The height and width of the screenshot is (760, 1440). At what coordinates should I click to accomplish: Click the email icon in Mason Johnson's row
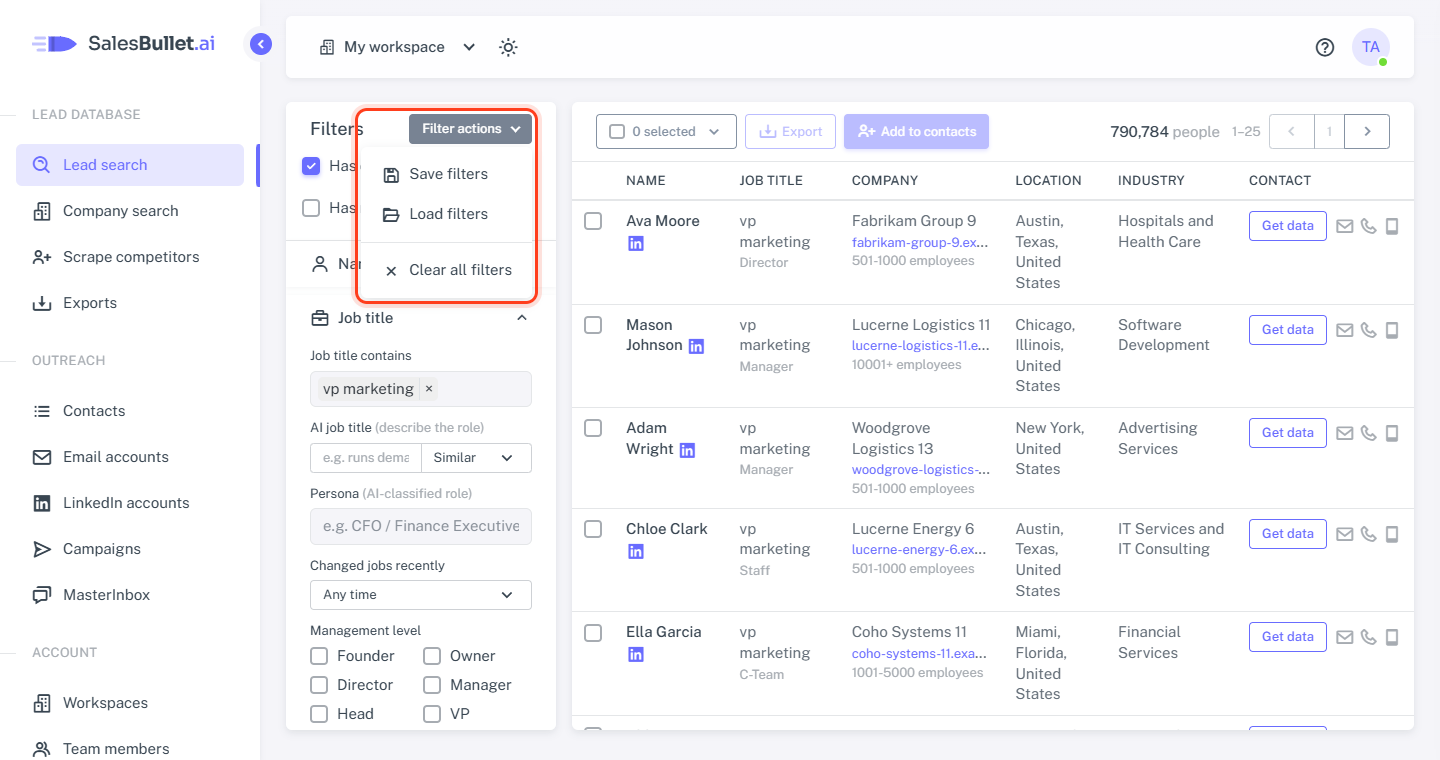[x=1345, y=330]
